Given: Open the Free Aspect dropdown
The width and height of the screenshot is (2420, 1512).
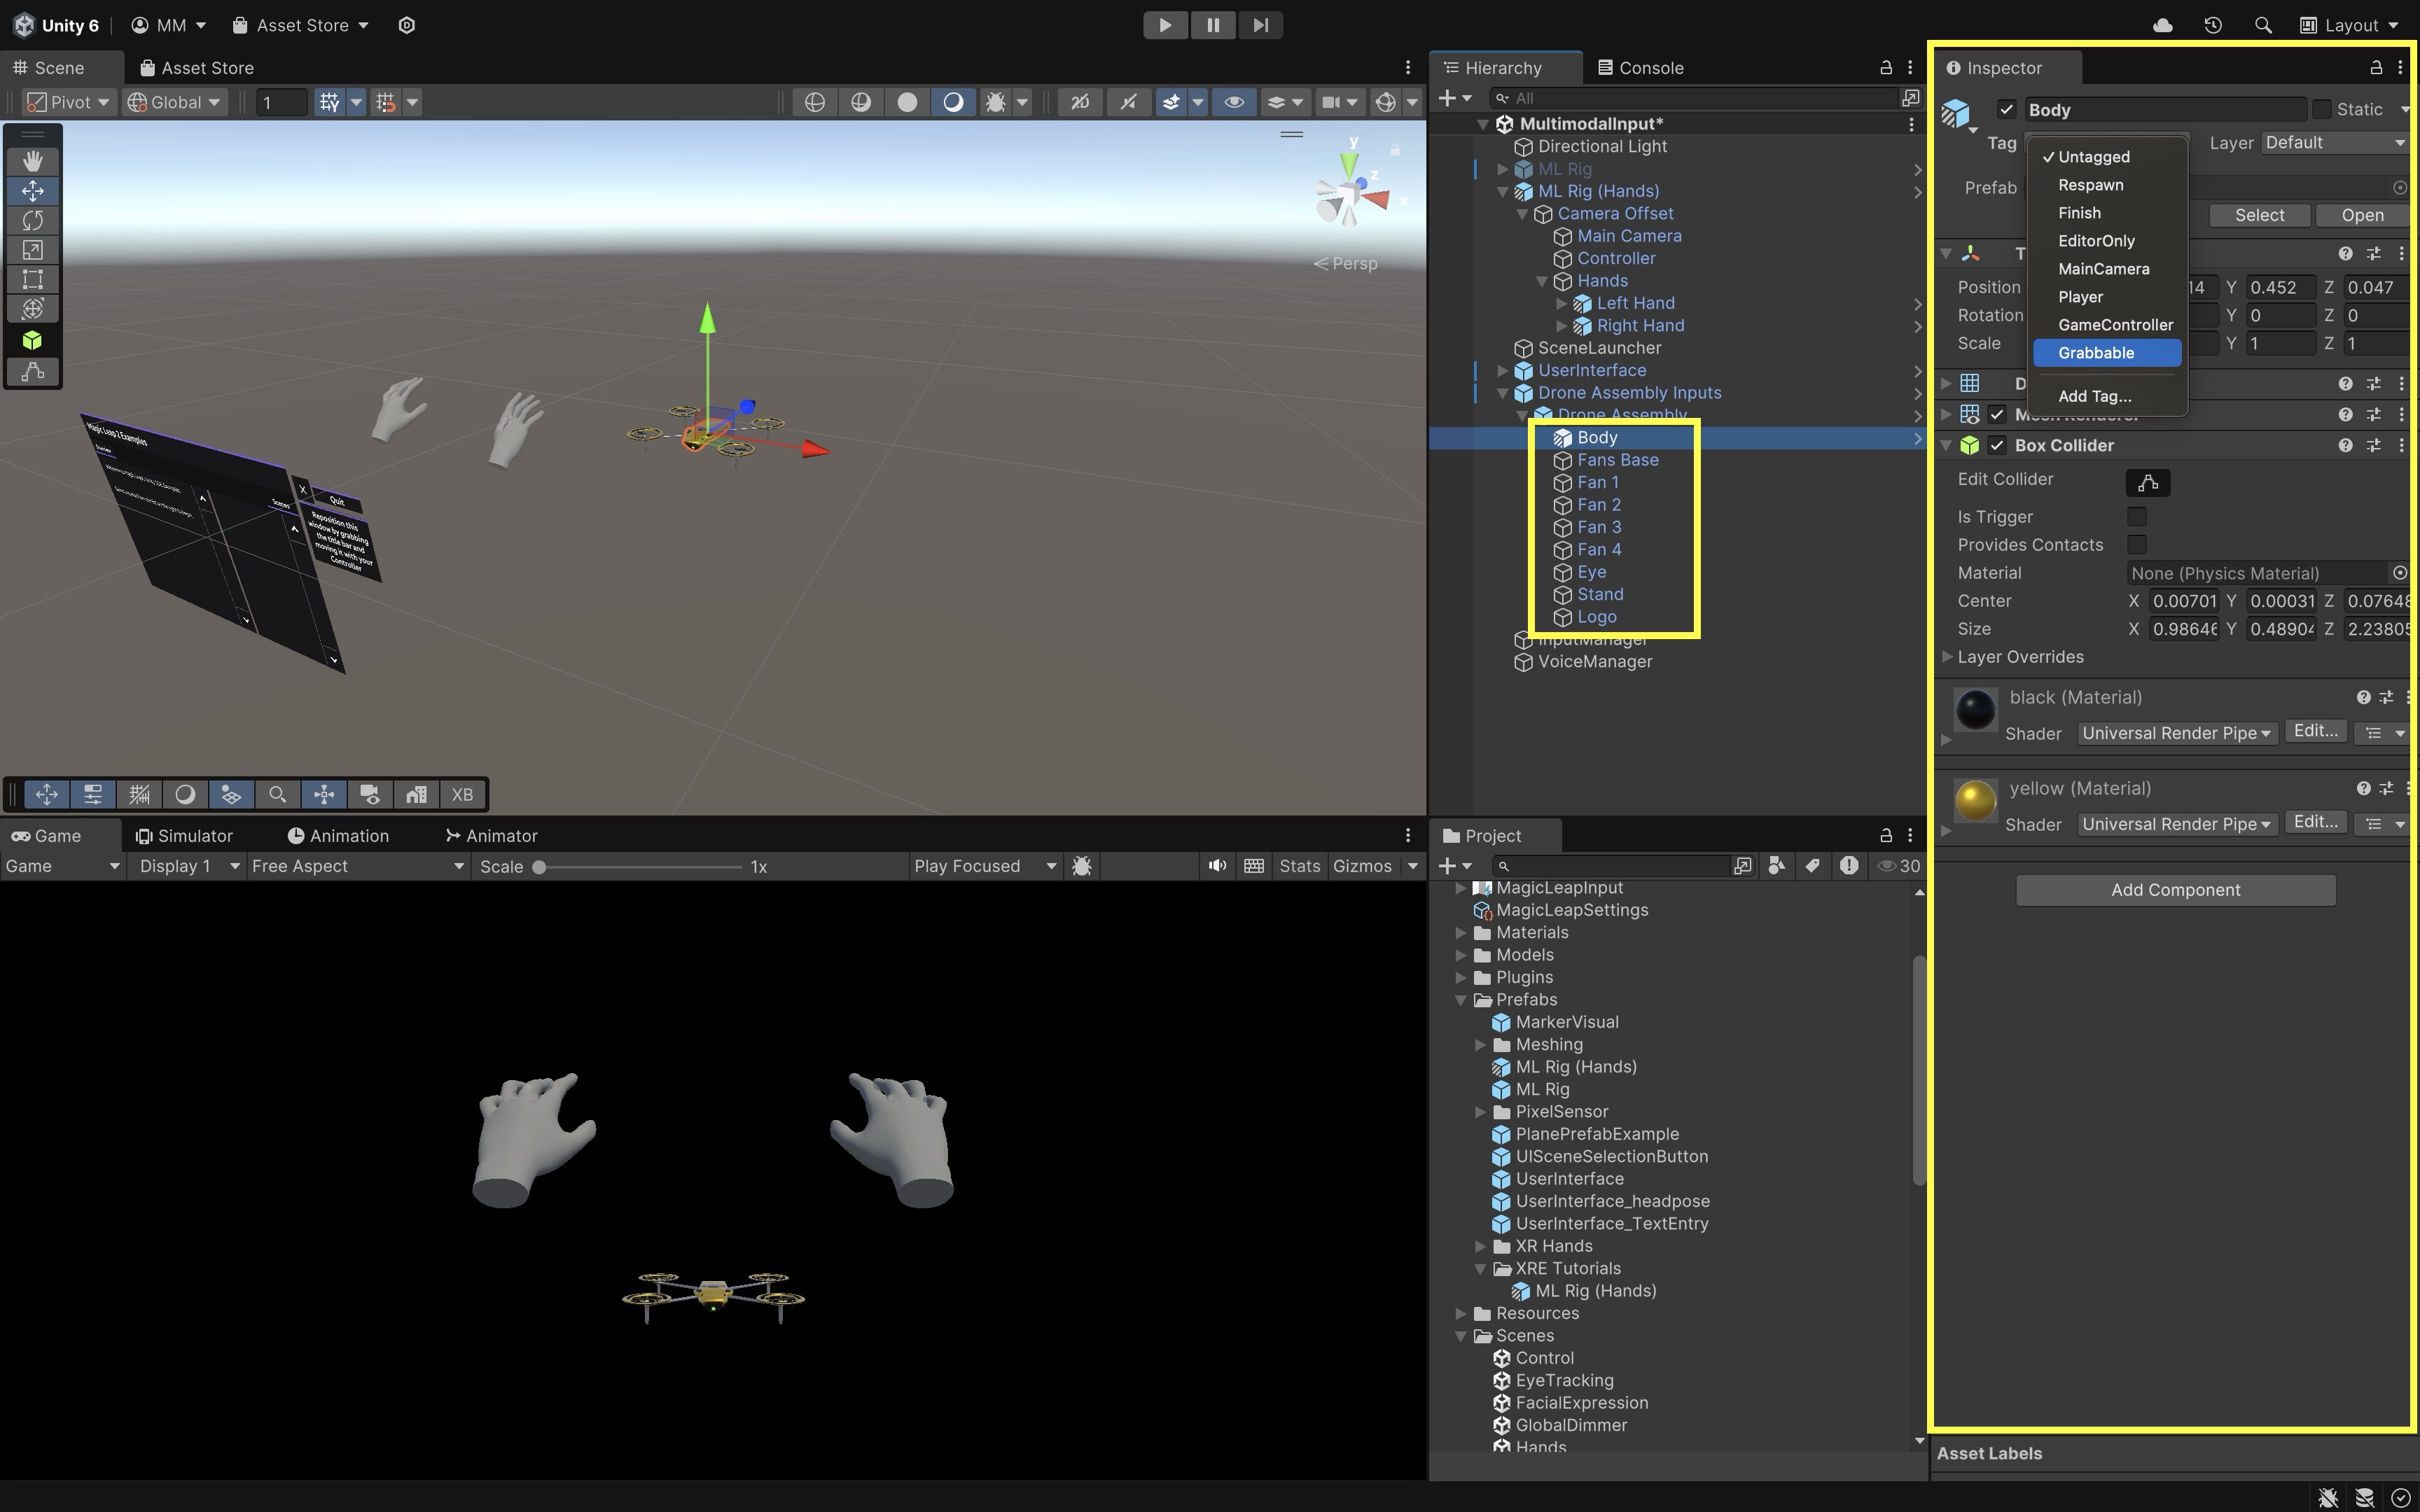Looking at the screenshot, I should tap(358, 866).
